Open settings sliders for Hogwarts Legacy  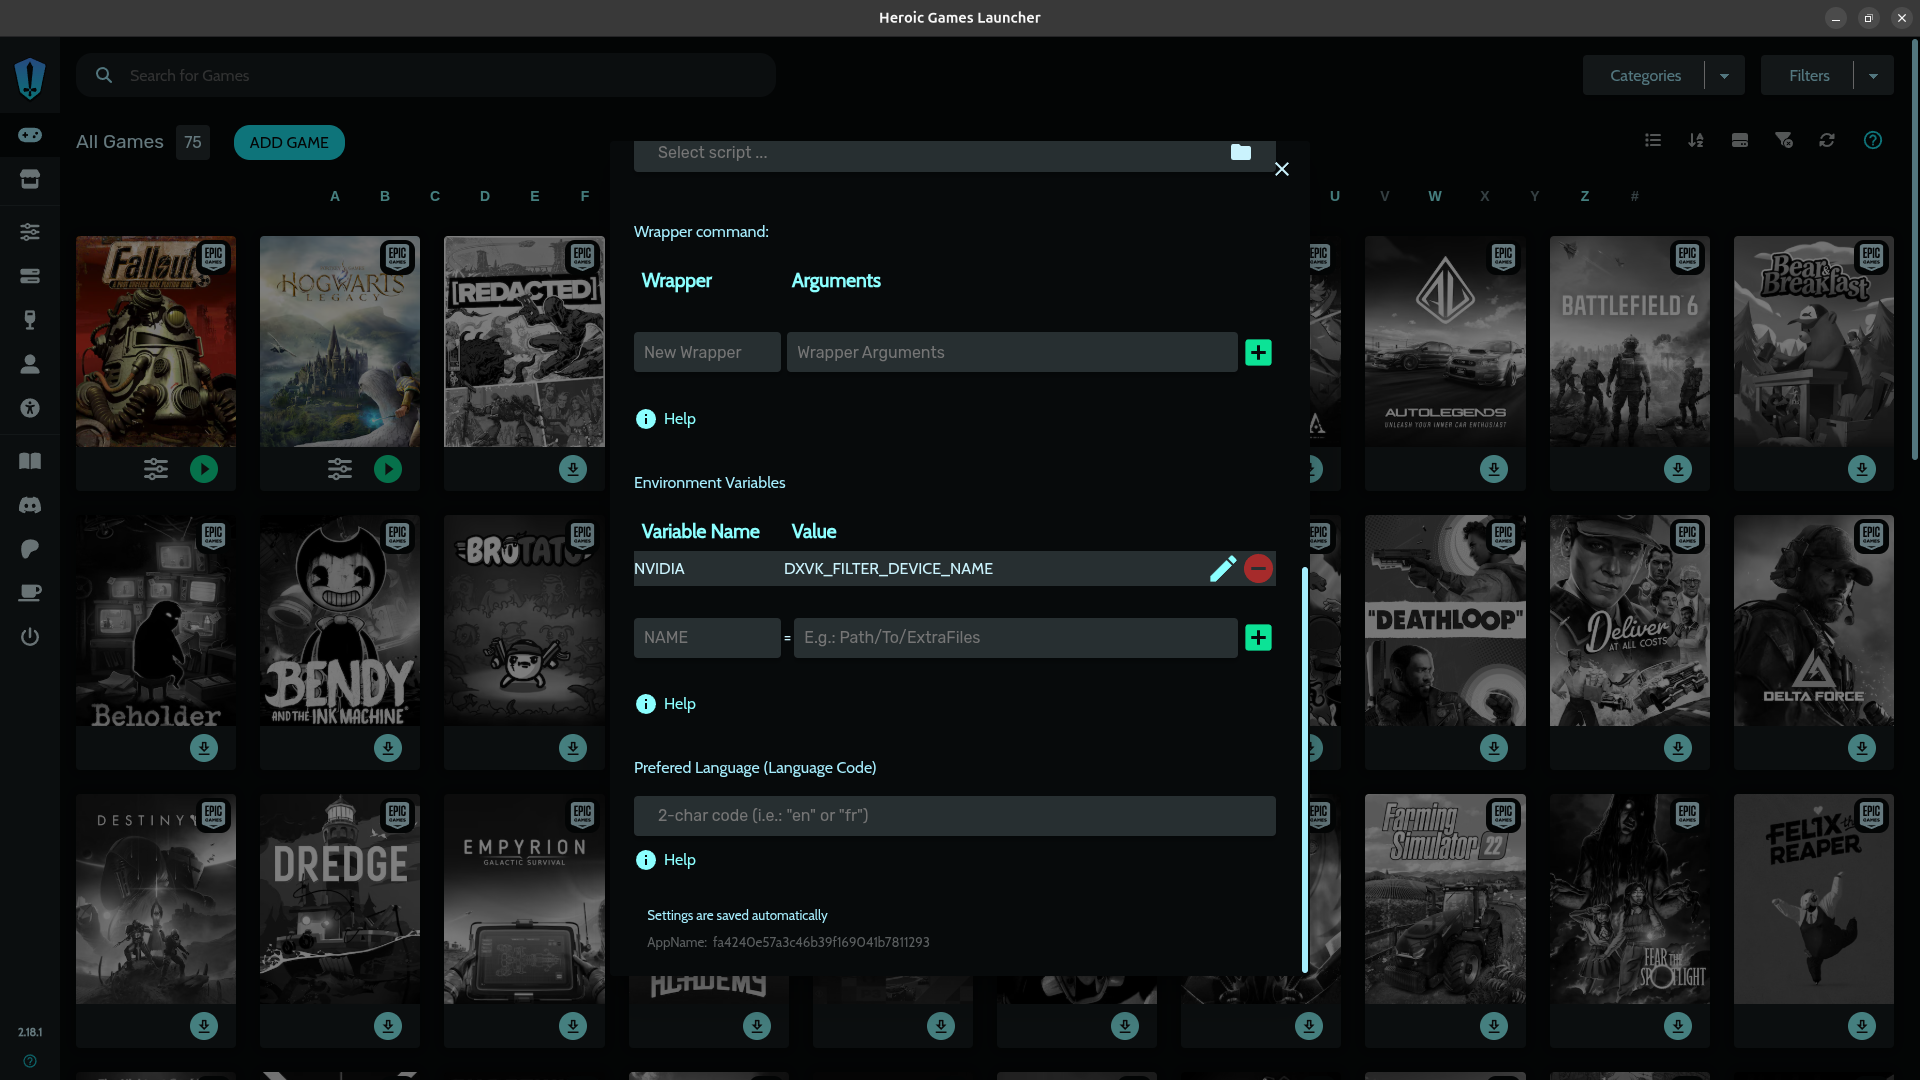tap(340, 469)
